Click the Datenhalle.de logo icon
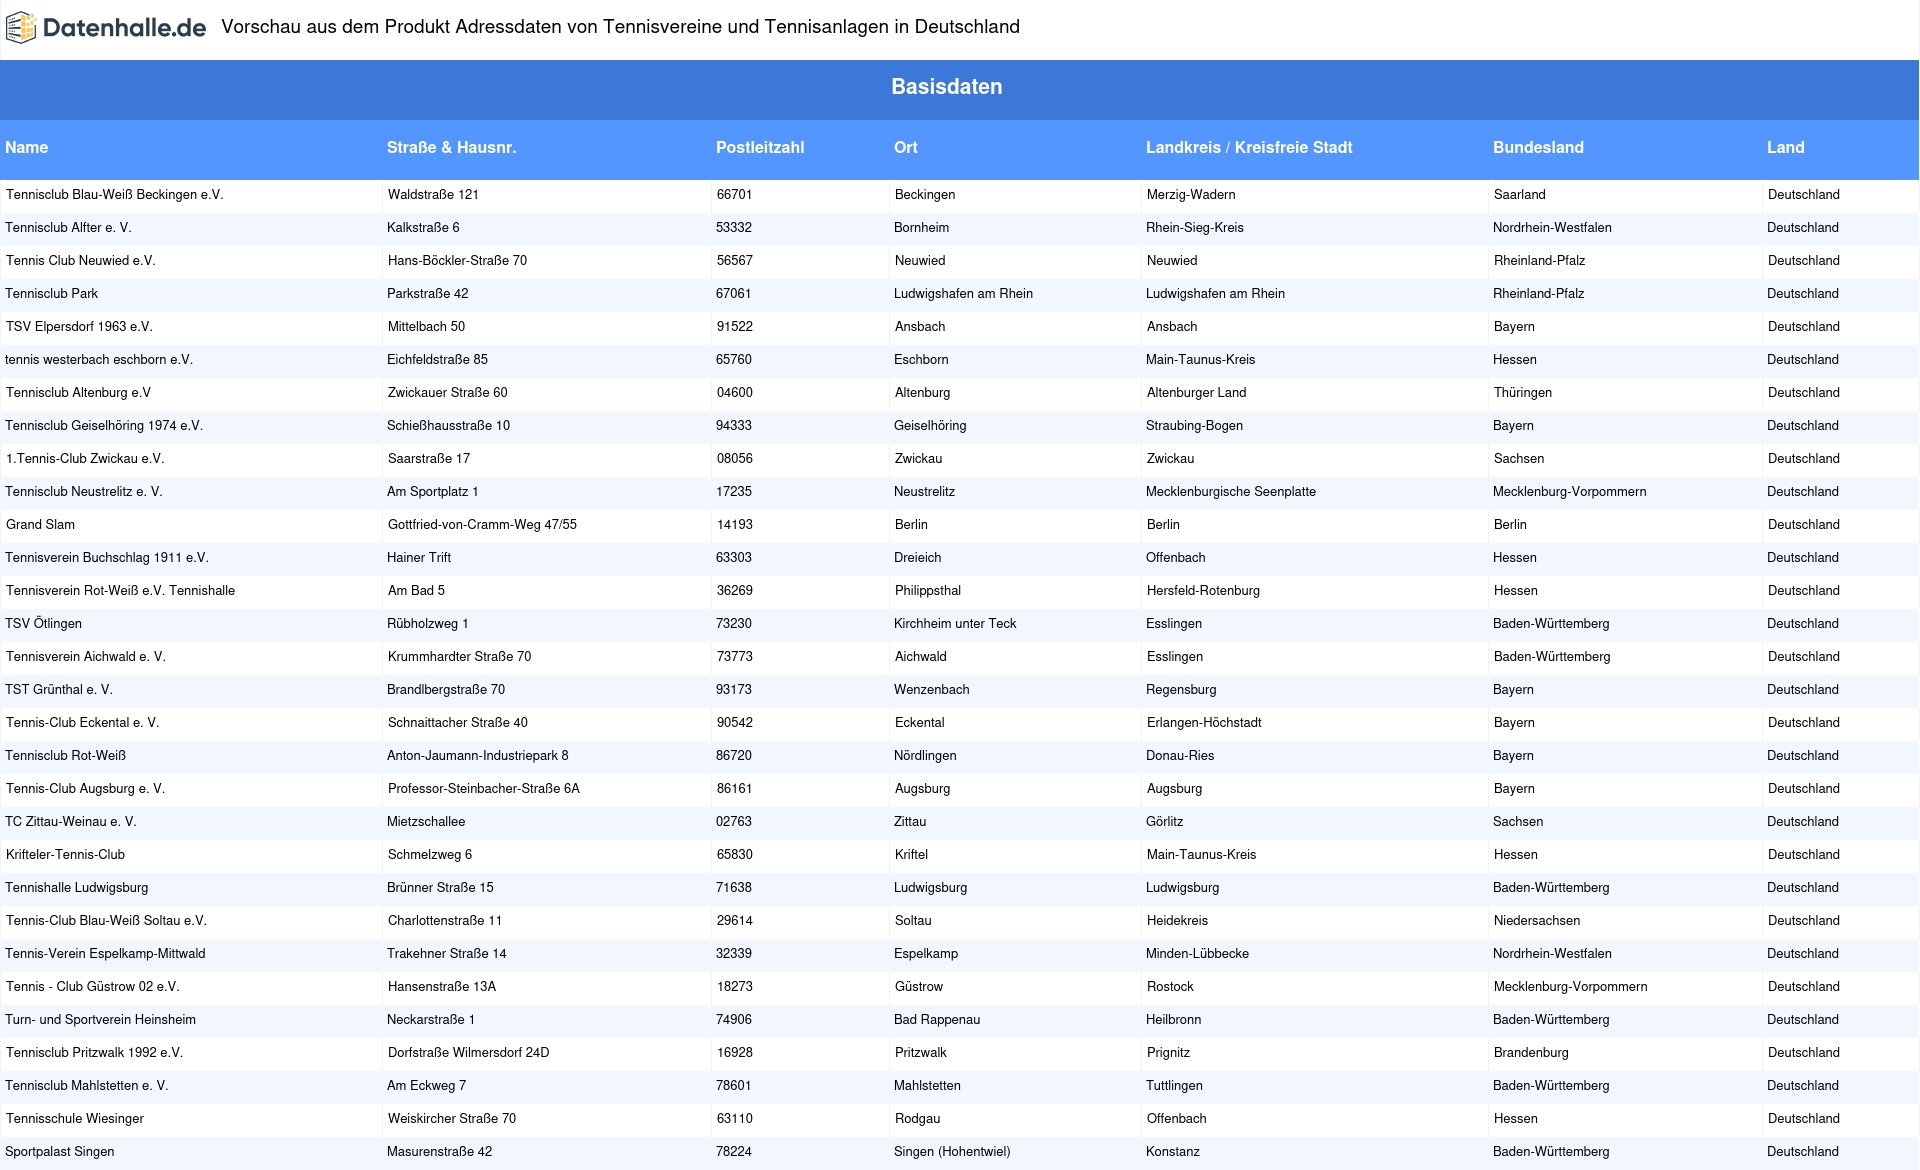Image resolution: width=1920 pixels, height=1170 pixels. 21,28
